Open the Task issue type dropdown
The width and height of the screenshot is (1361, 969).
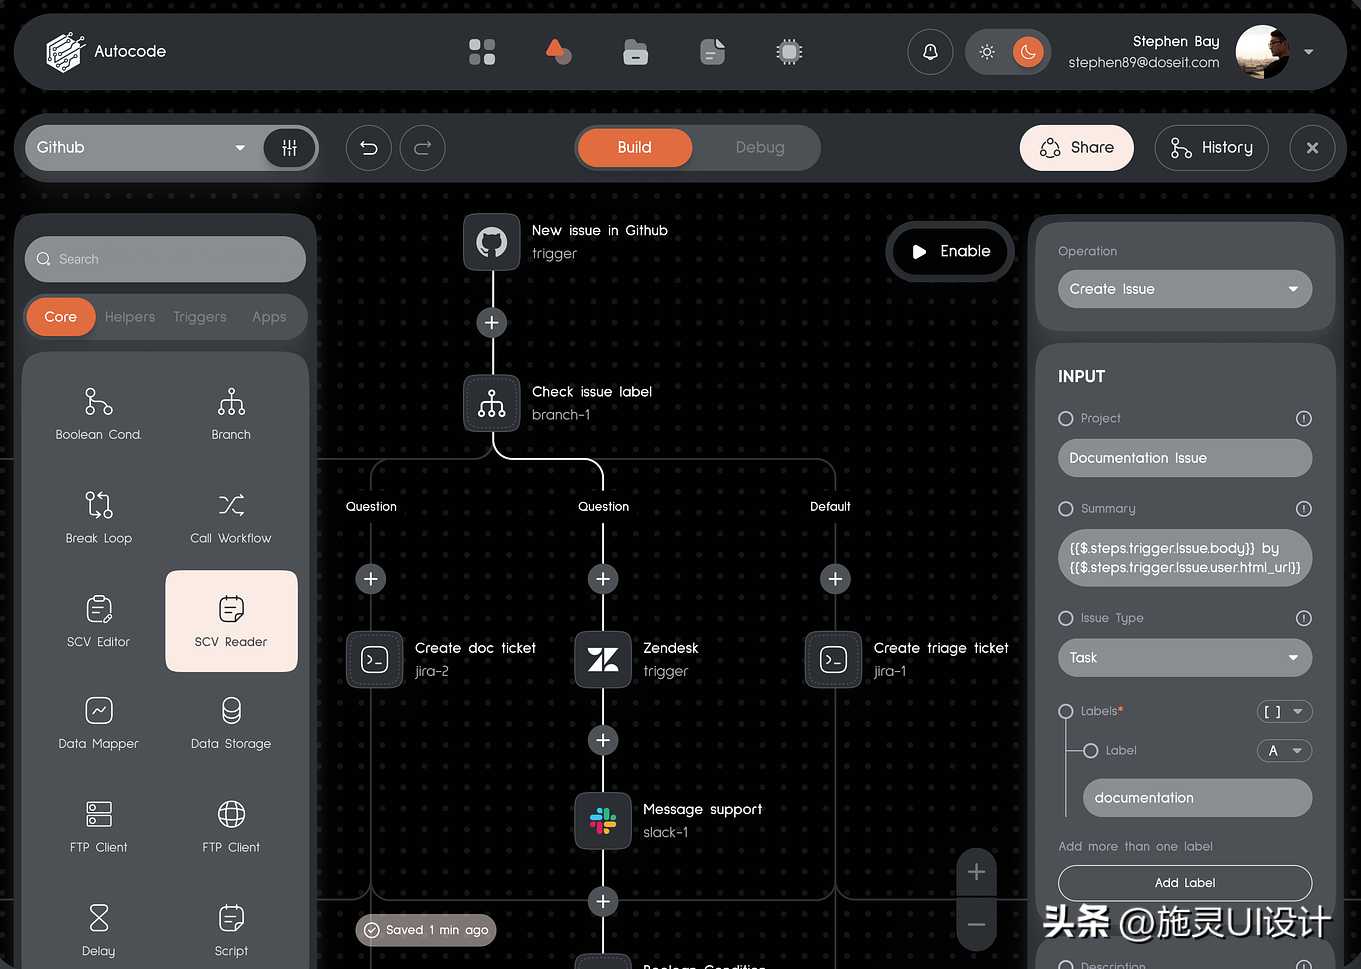1185,658
